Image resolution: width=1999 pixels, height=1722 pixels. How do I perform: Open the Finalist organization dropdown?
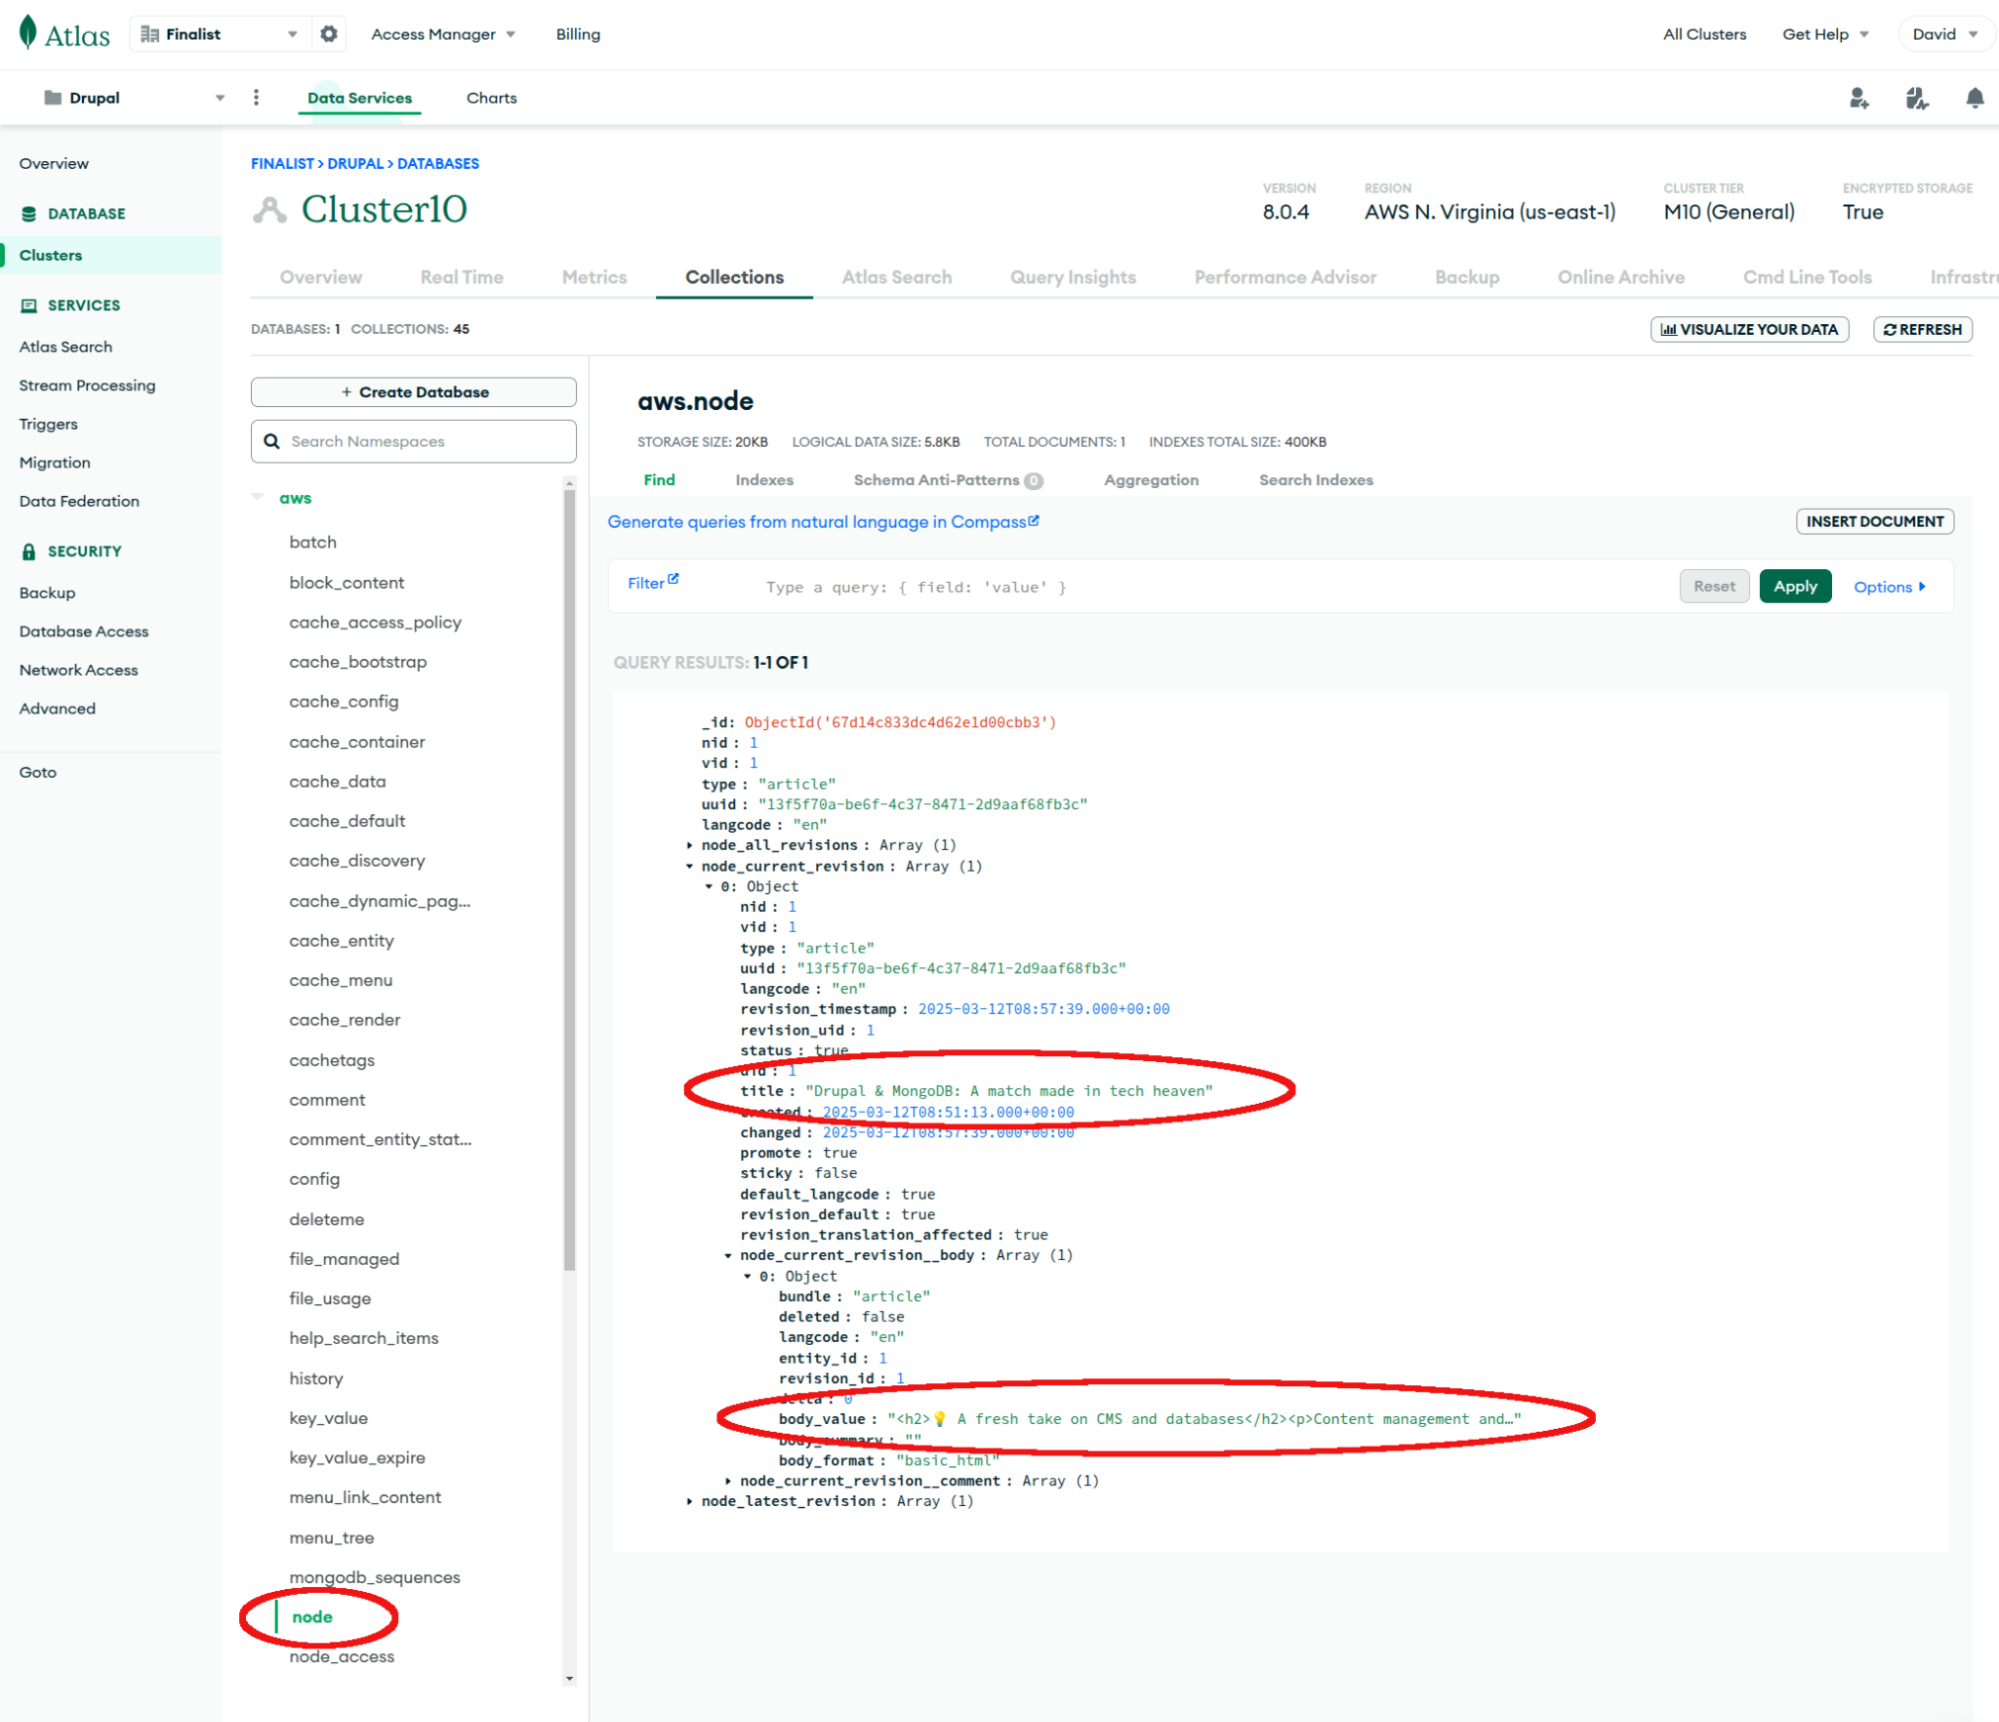219,34
